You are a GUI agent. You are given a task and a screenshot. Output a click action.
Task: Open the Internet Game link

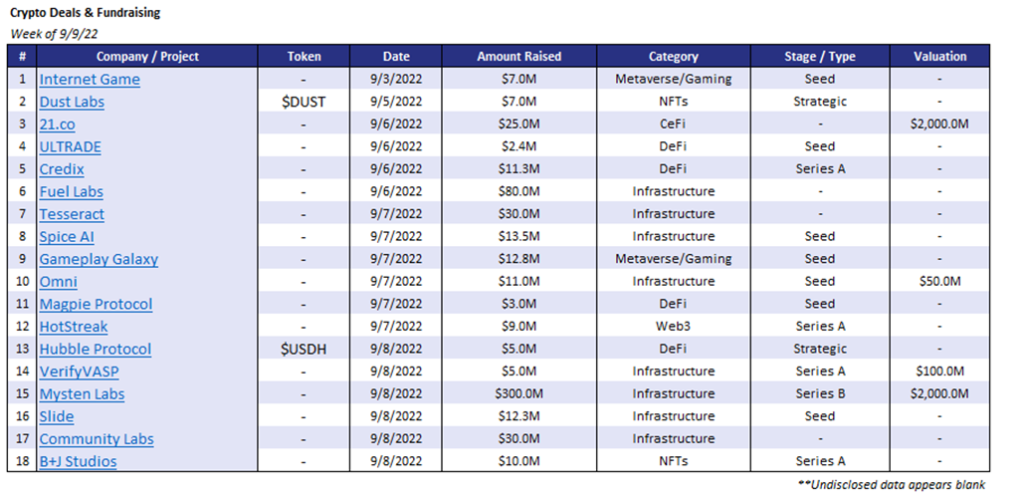(89, 80)
